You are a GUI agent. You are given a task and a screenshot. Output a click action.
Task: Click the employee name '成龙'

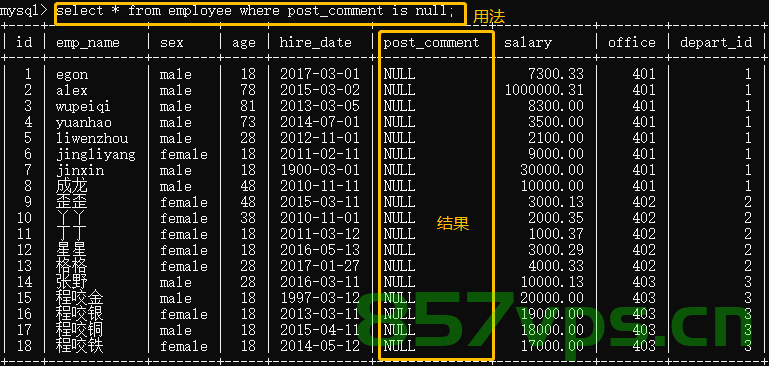tap(72, 186)
